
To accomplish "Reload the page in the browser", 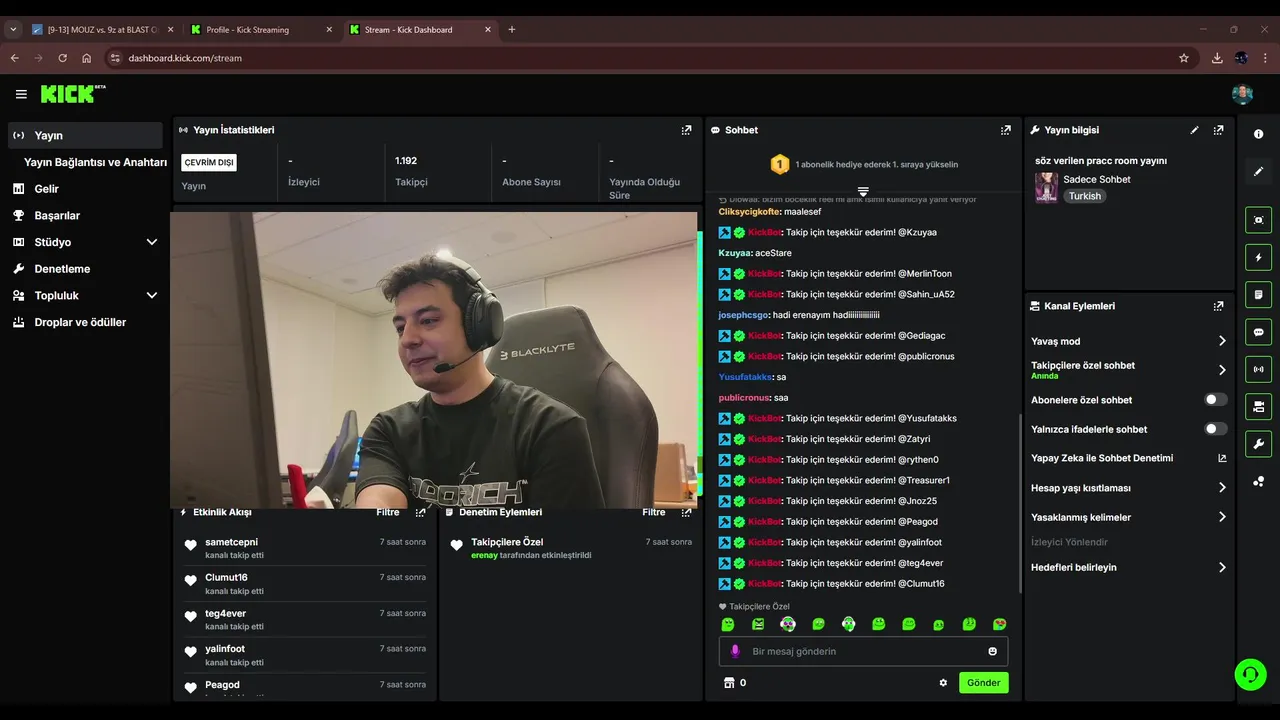I will (62, 58).
